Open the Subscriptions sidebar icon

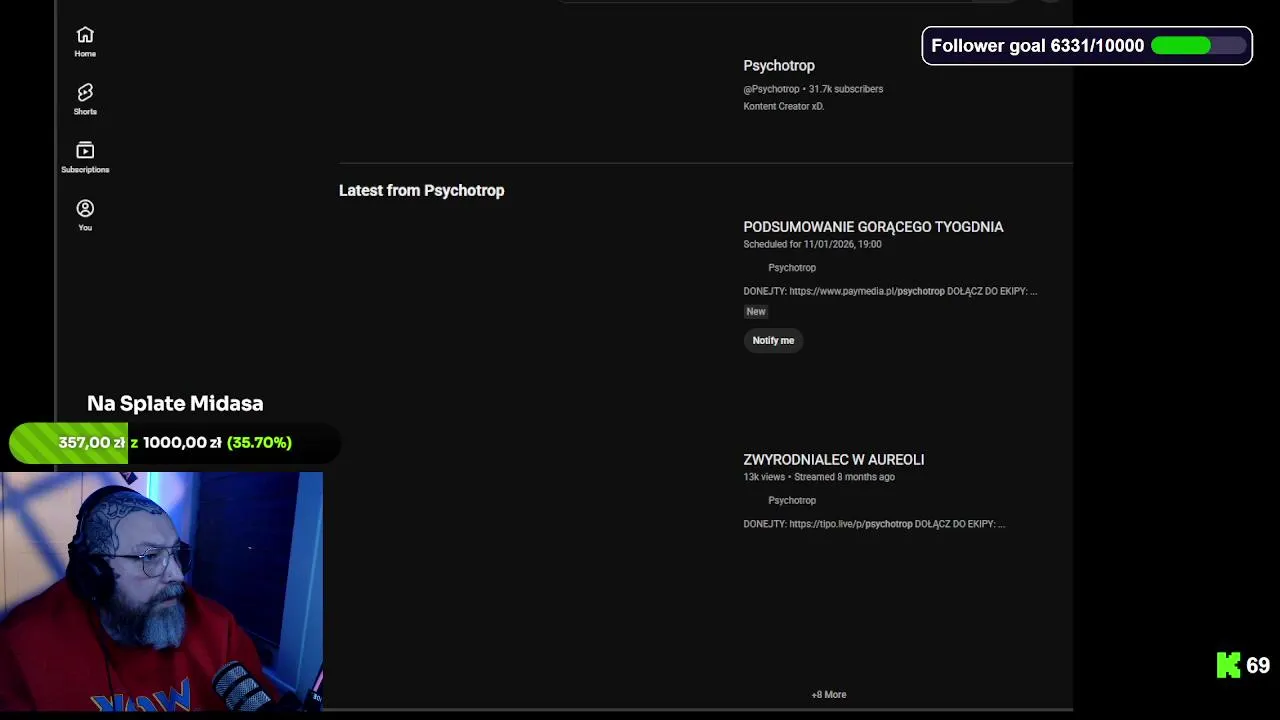coord(85,157)
